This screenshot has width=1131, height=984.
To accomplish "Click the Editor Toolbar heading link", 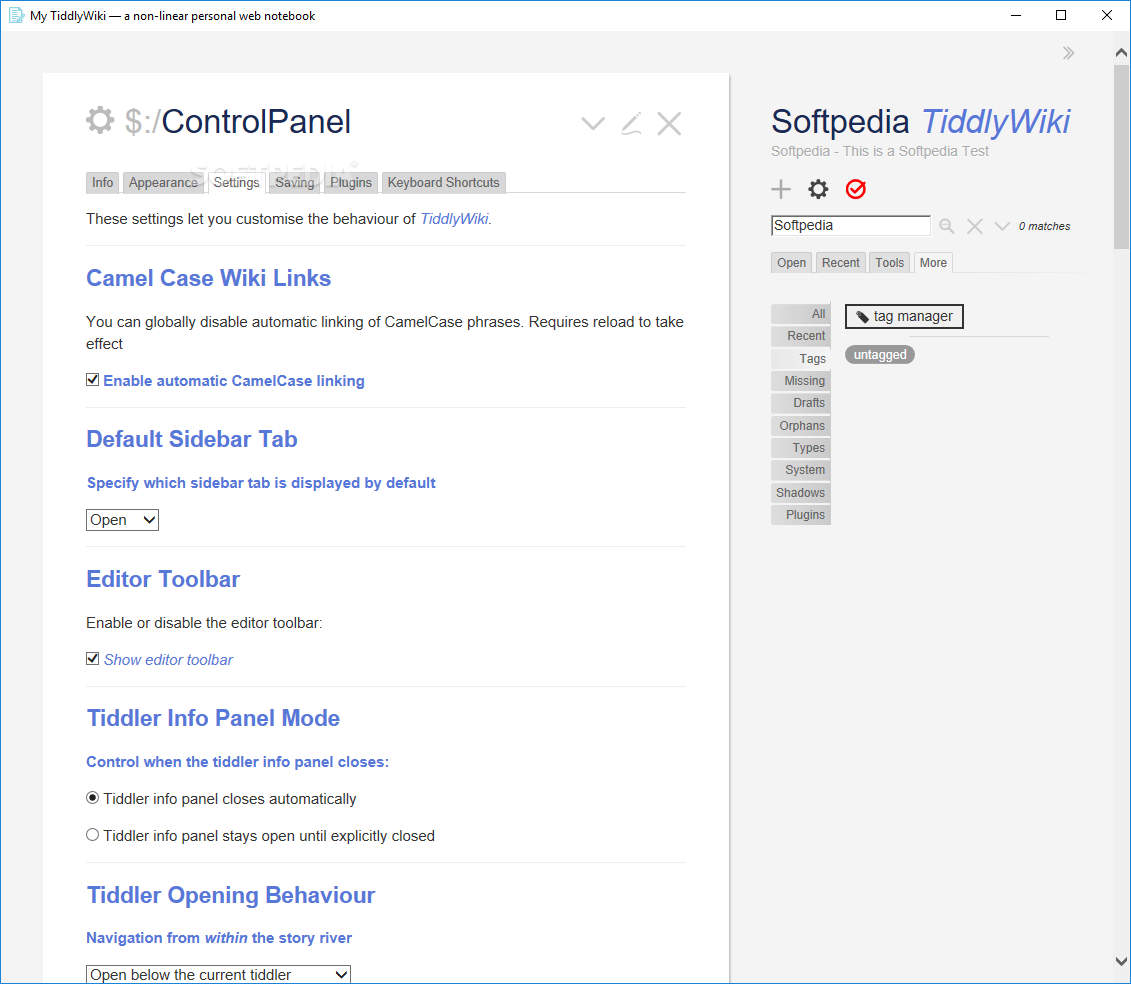I will coord(163,579).
